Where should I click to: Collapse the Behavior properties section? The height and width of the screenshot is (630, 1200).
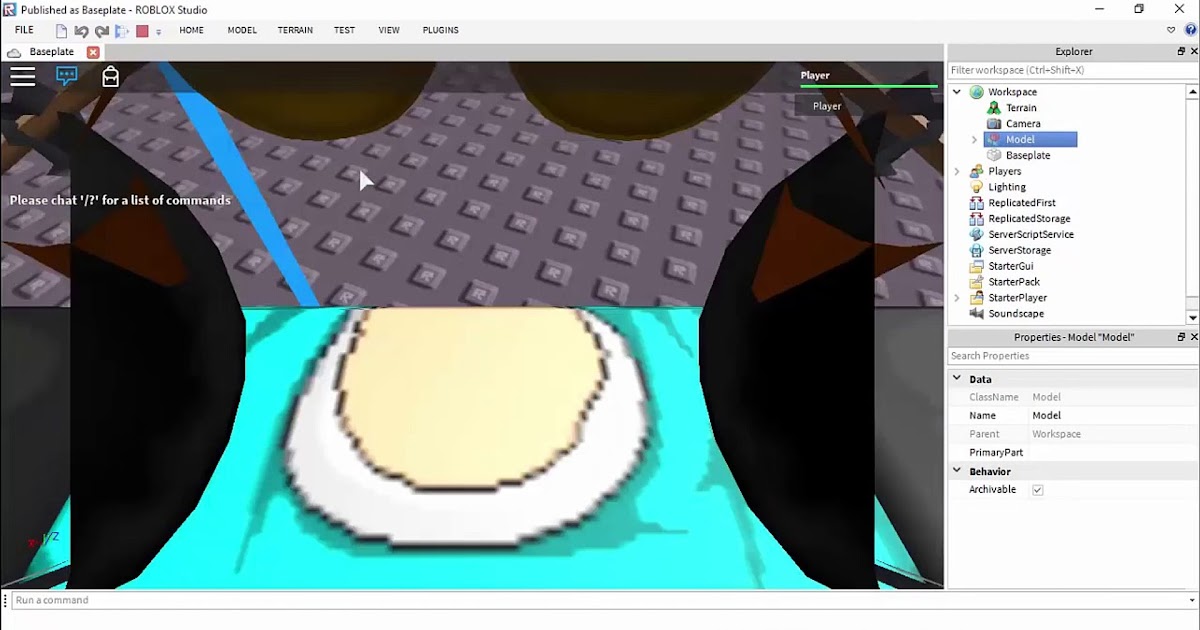point(957,471)
